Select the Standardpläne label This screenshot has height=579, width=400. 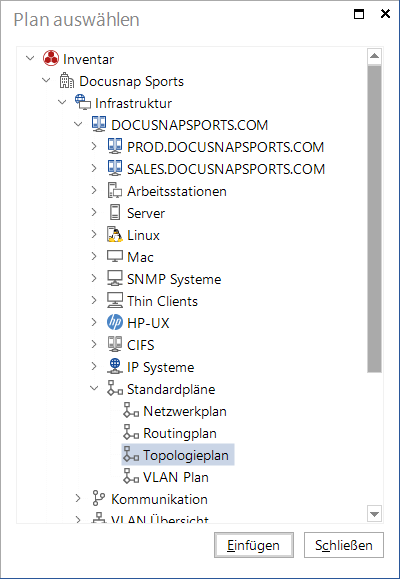click(171, 389)
